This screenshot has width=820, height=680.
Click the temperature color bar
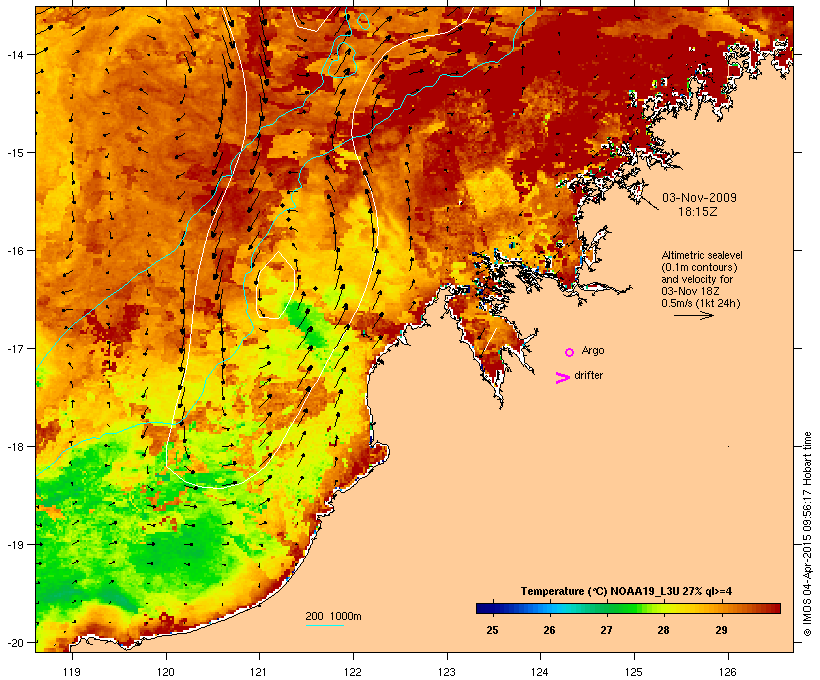tap(628, 608)
